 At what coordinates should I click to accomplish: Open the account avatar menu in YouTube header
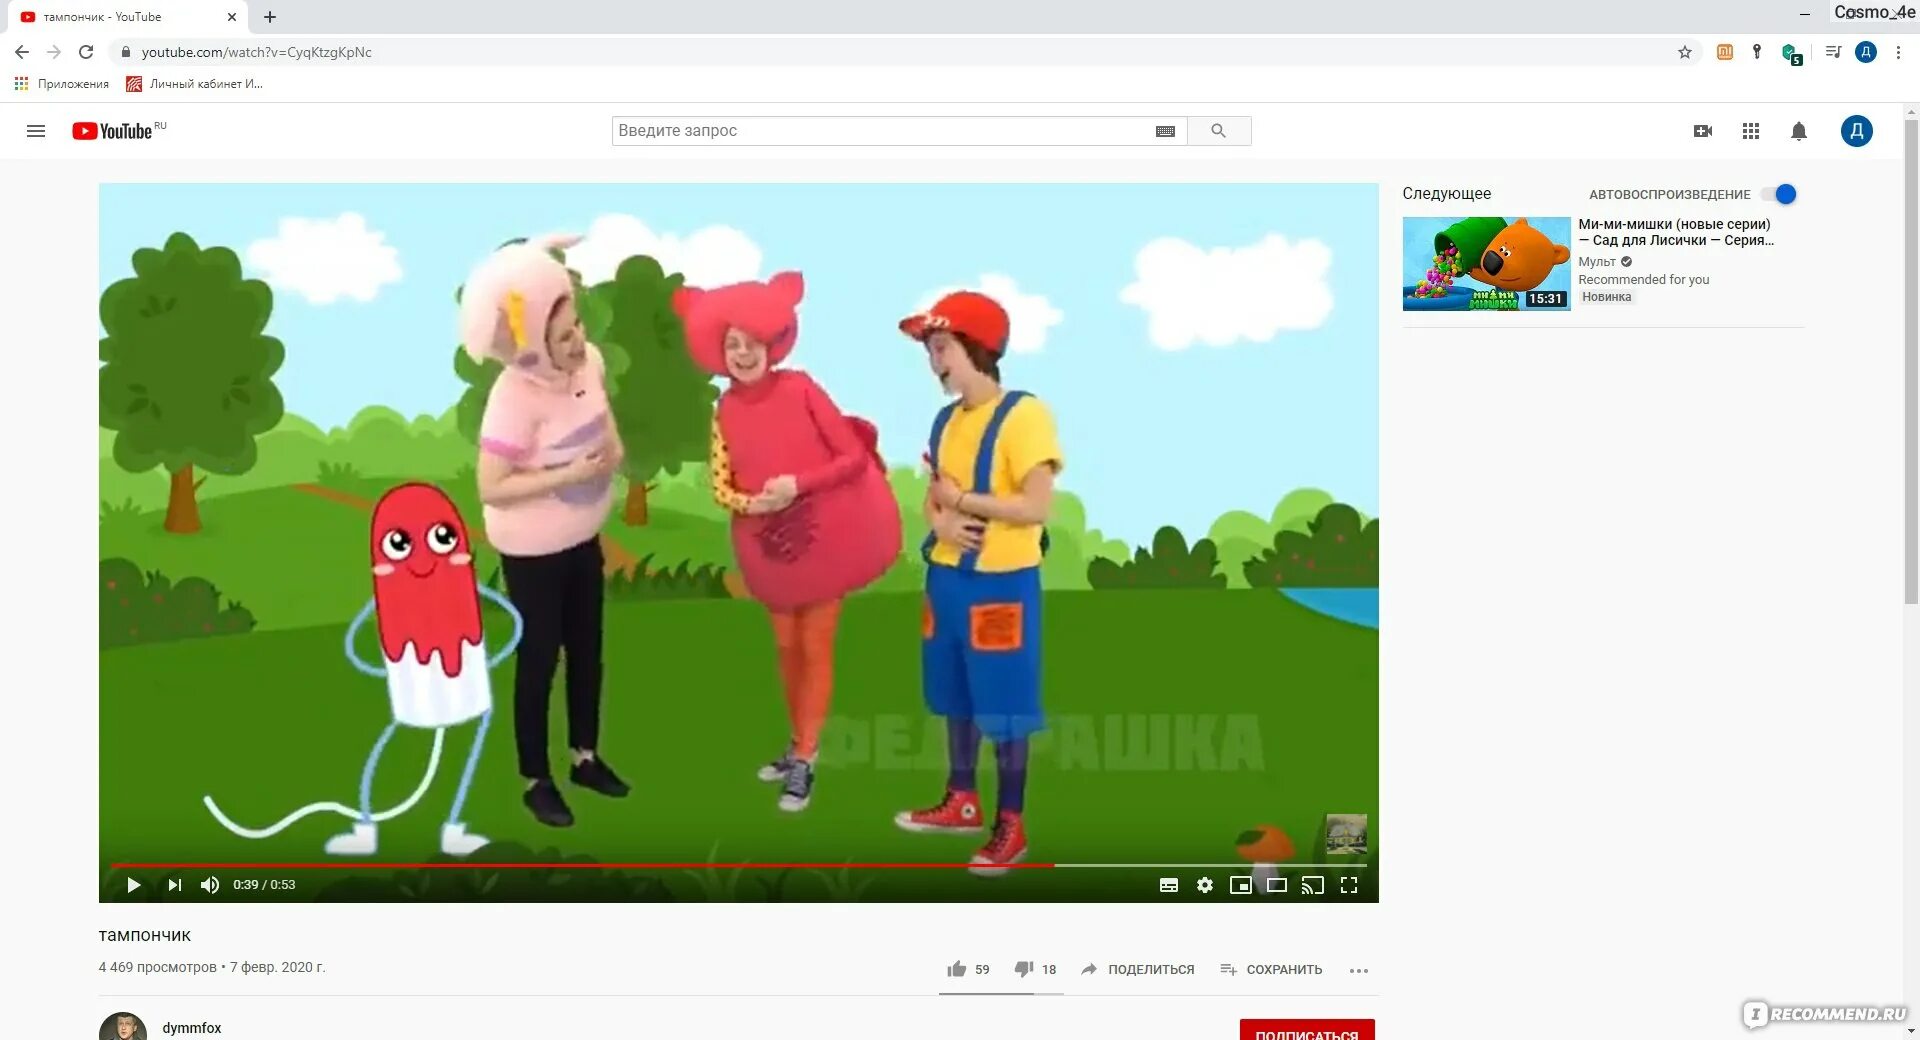tap(1857, 131)
